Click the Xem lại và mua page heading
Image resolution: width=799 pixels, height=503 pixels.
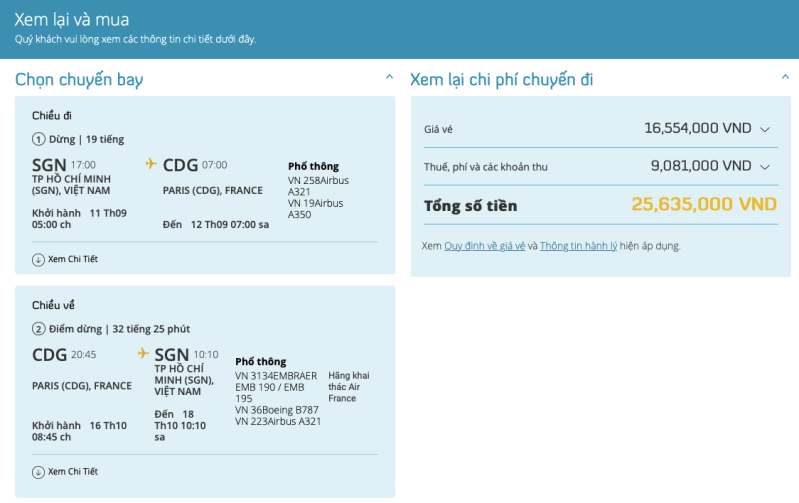point(71,19)
